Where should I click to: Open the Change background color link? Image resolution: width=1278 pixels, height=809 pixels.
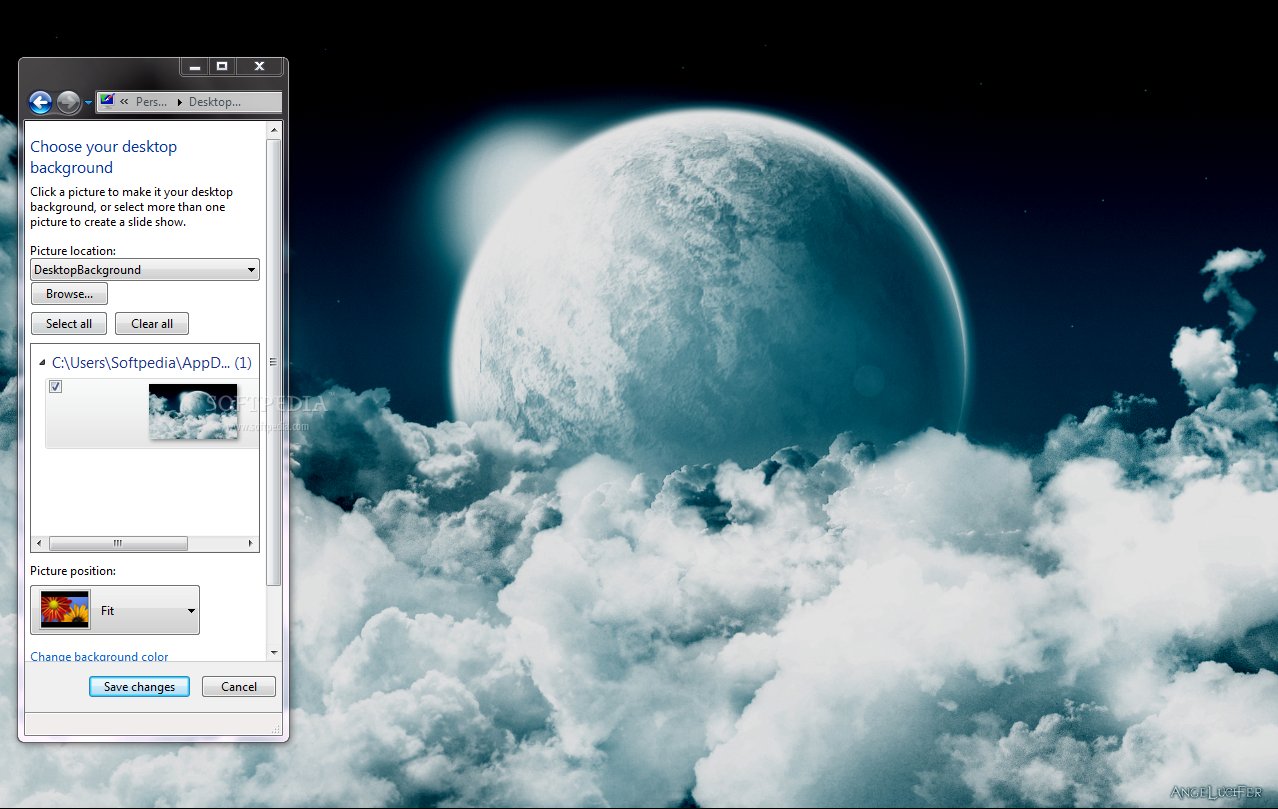(99, 657)
